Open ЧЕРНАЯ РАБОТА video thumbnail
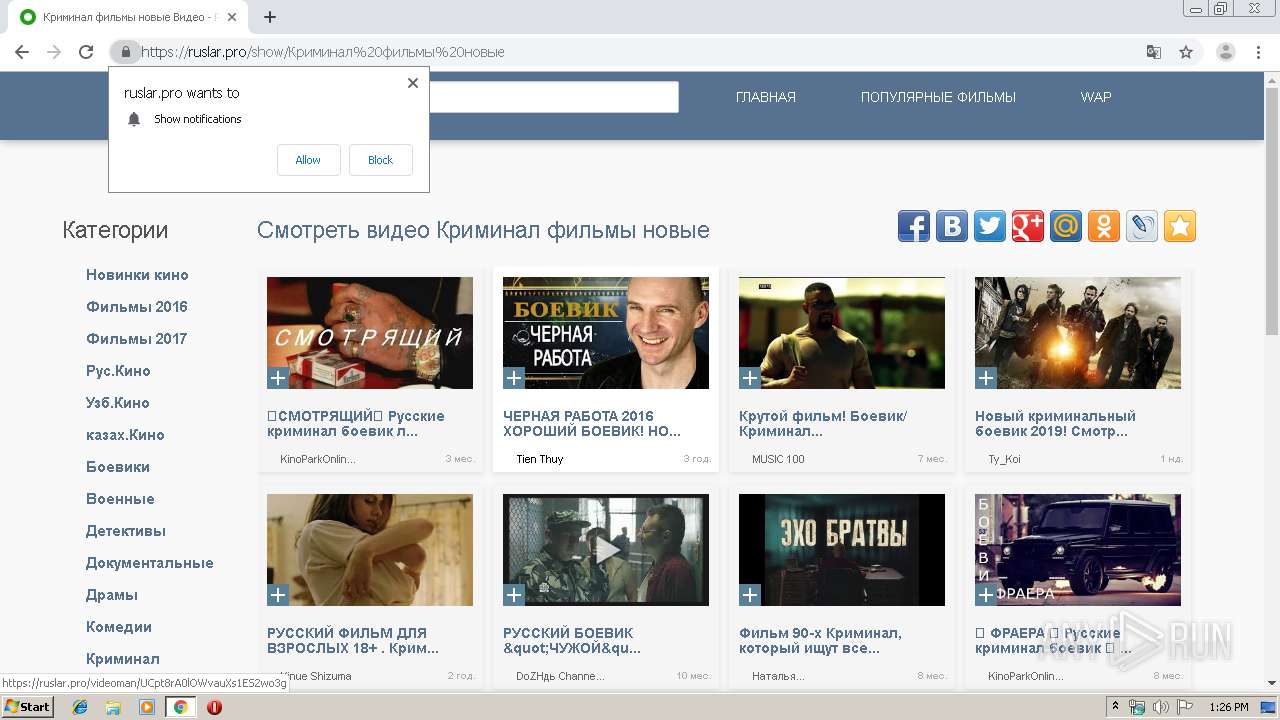The width and height of the screenshot is (1280, 720). (606, 333)
